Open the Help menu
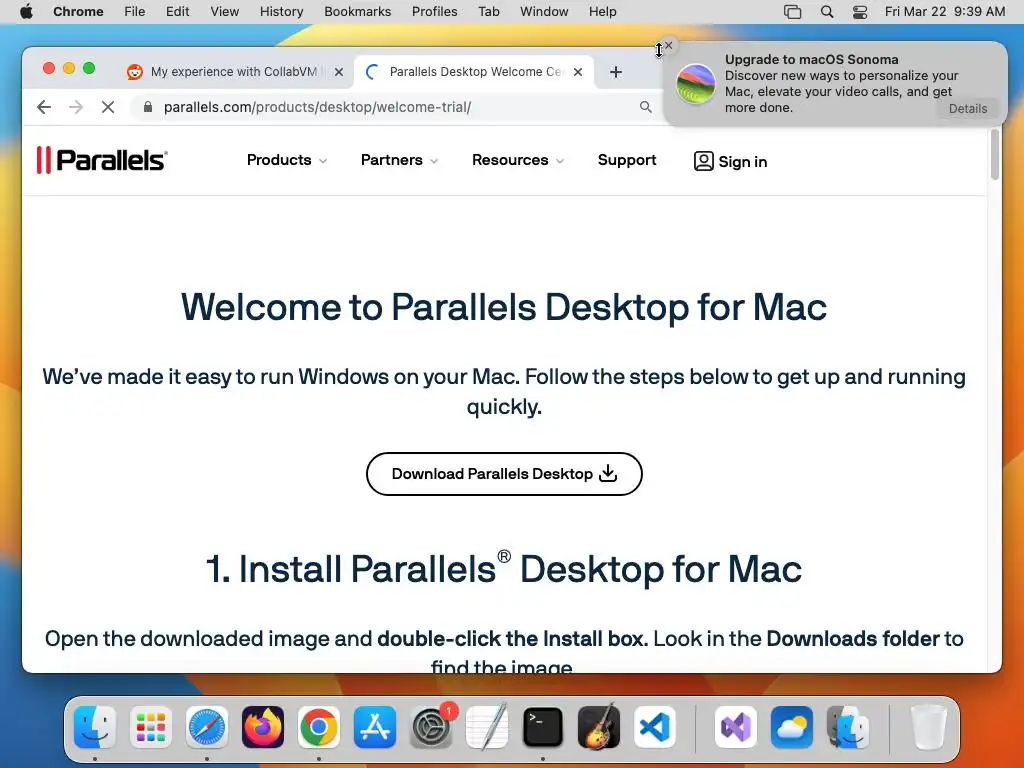The image size is (1024, 768). click(x=602, y=12)
